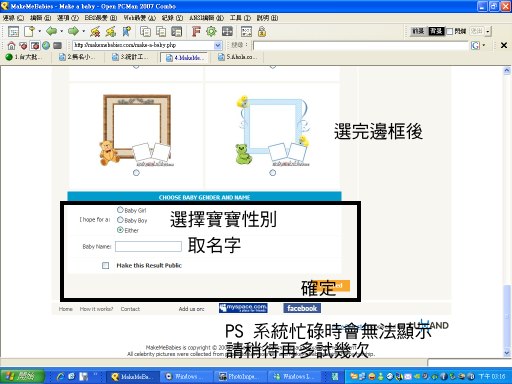Choose the blue duck frame radio
This screenshot has height=384, width=512.
point(273,173)
